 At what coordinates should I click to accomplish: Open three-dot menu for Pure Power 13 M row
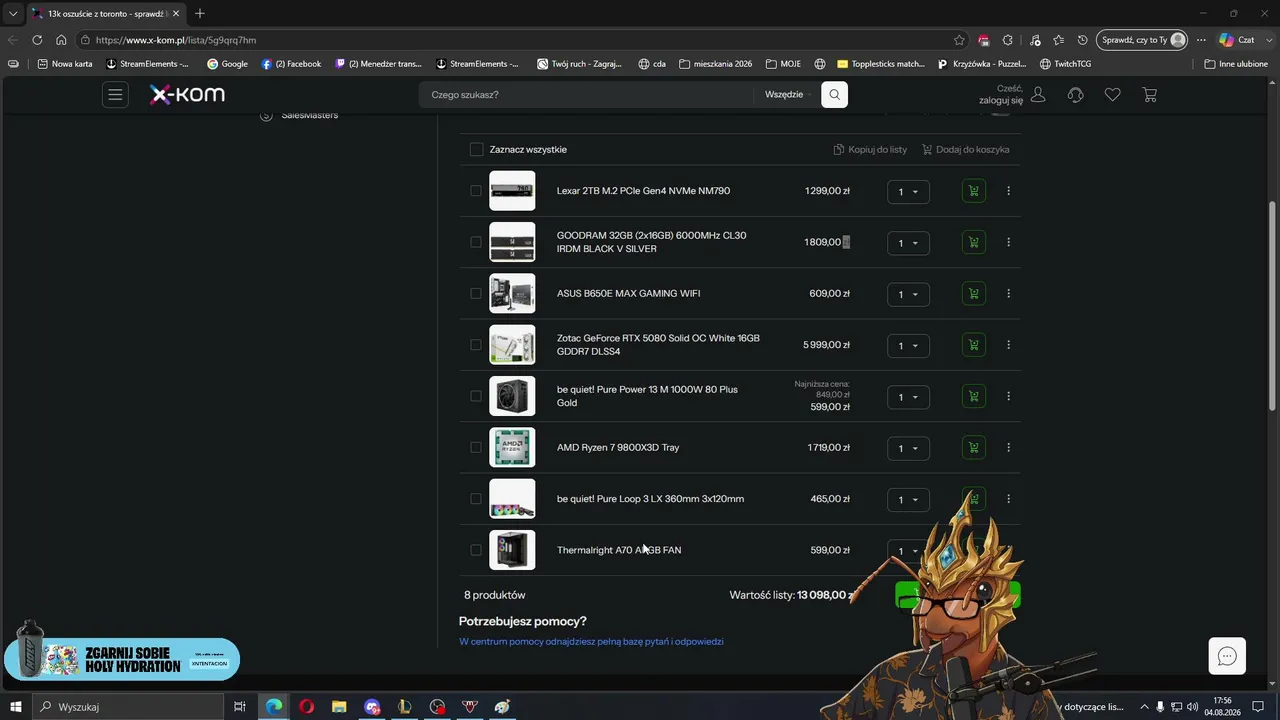1008,396
